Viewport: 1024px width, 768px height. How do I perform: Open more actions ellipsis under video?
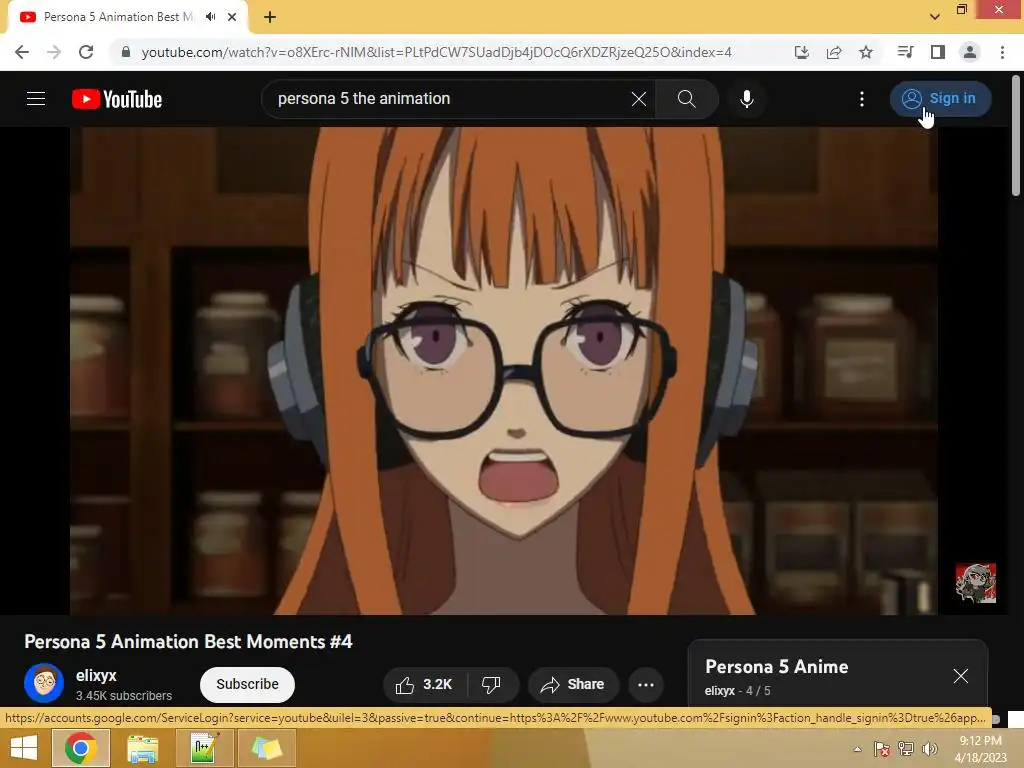(646, 684)
